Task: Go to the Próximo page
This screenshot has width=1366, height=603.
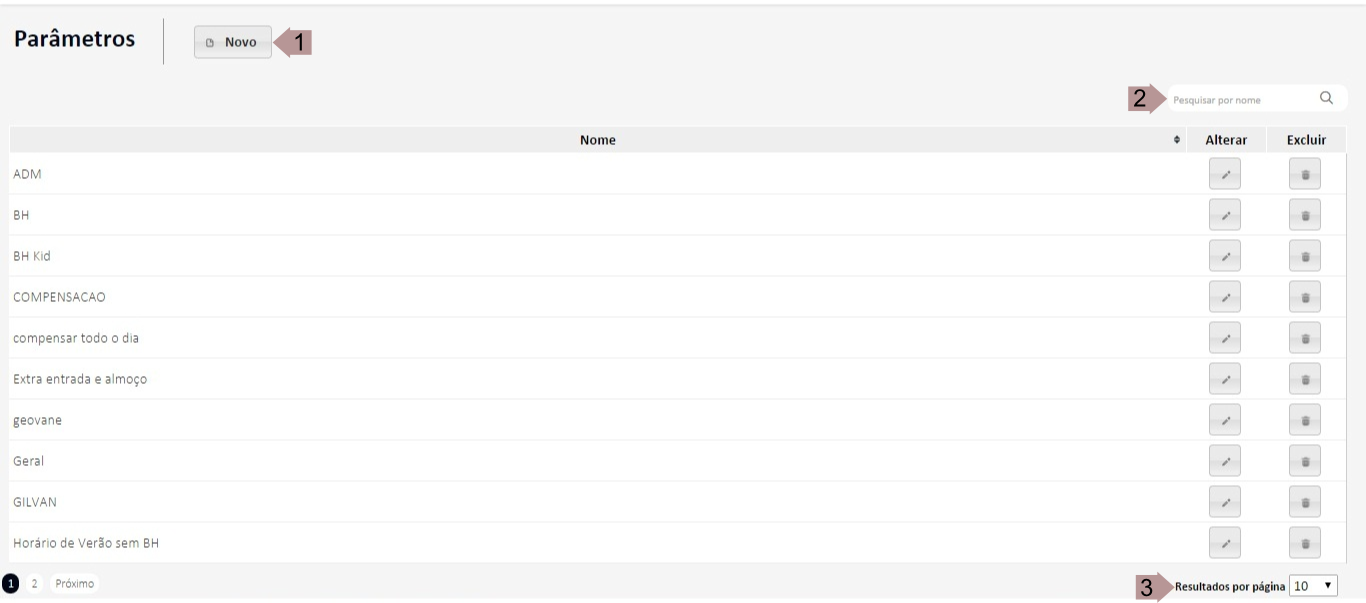Action: click(74, 584)
